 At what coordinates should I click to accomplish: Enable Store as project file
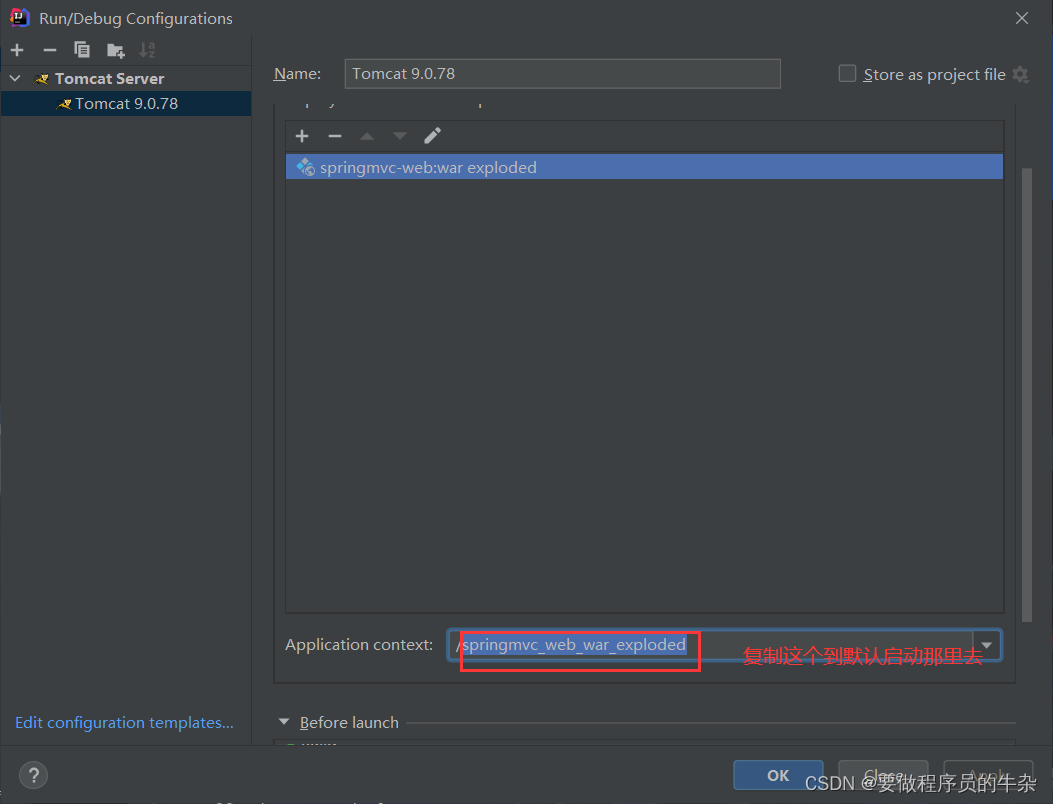tap(847, 73)
